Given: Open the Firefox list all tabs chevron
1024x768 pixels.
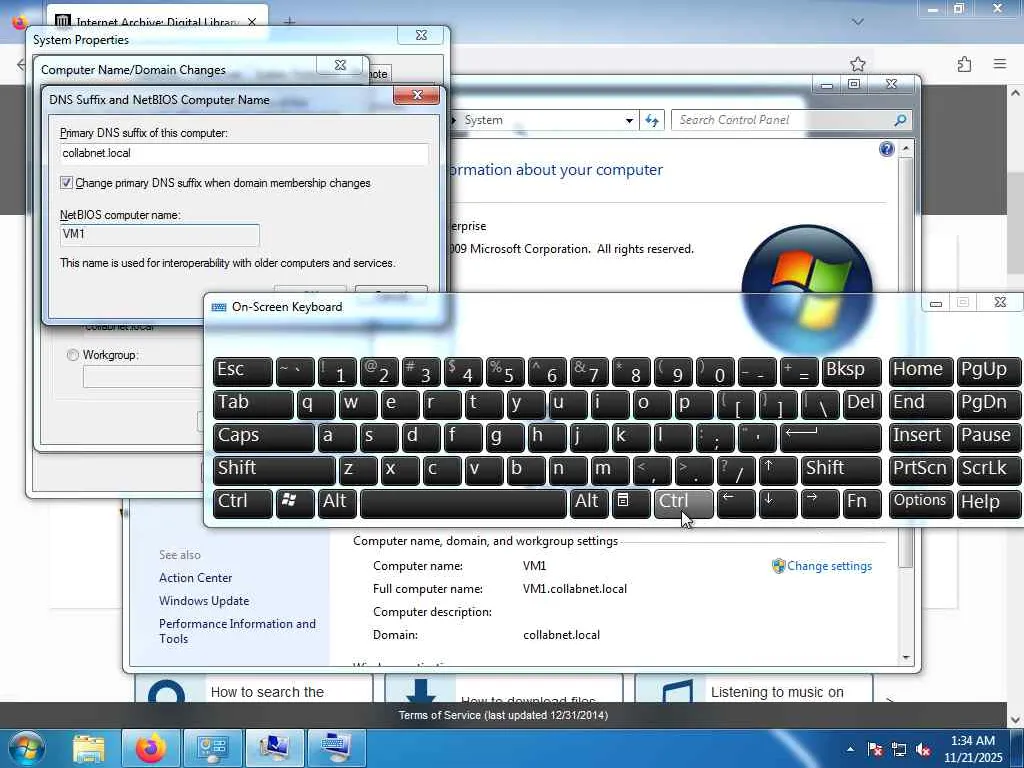Looking at the screenshot, I should pos(858,22).
